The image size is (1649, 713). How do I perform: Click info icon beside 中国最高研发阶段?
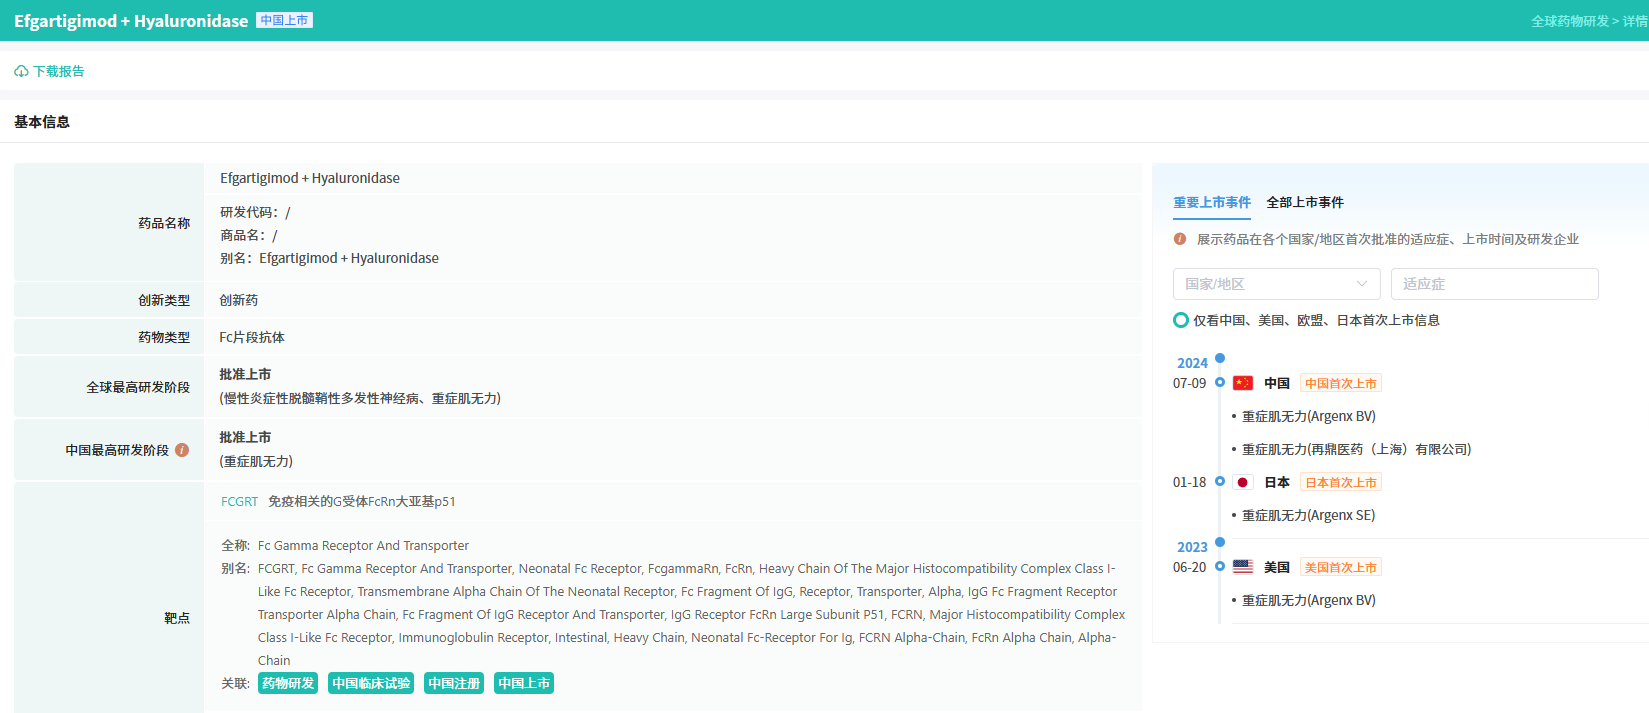[x=182, y=450]
